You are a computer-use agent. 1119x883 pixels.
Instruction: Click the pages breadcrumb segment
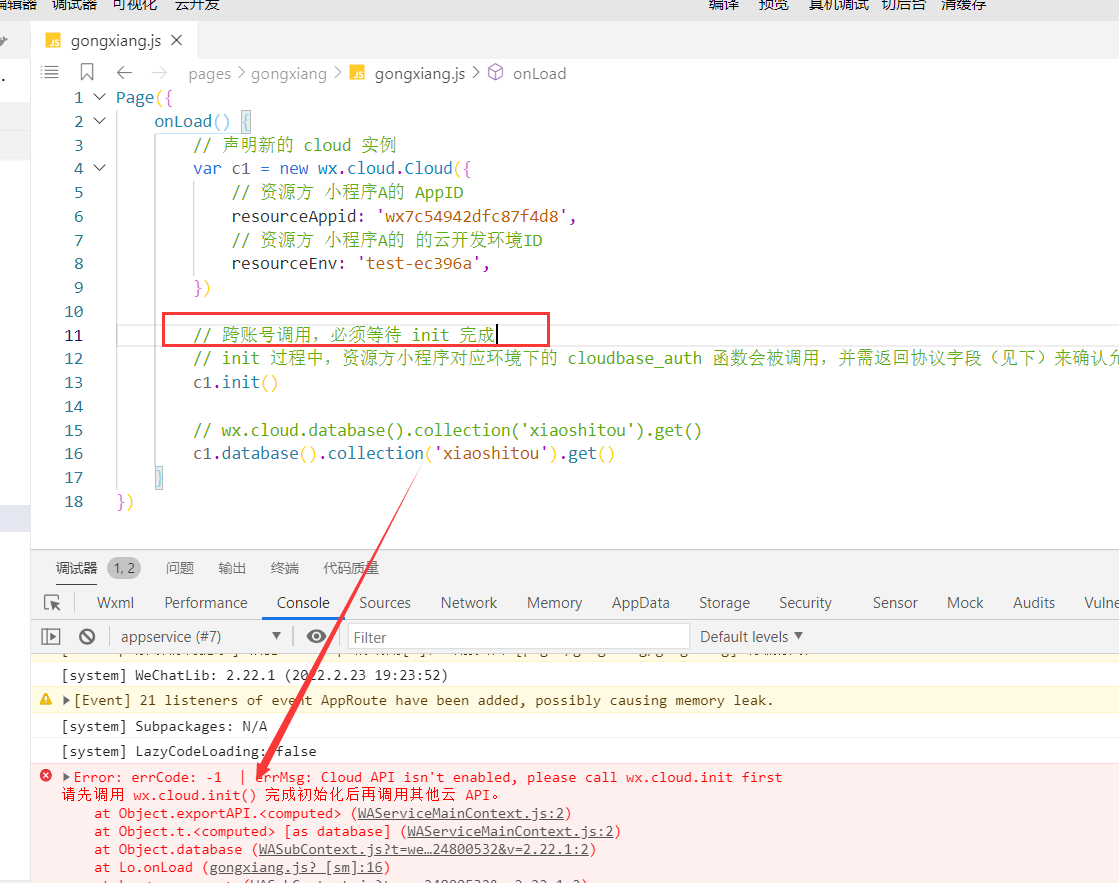(x=210, y=74)
